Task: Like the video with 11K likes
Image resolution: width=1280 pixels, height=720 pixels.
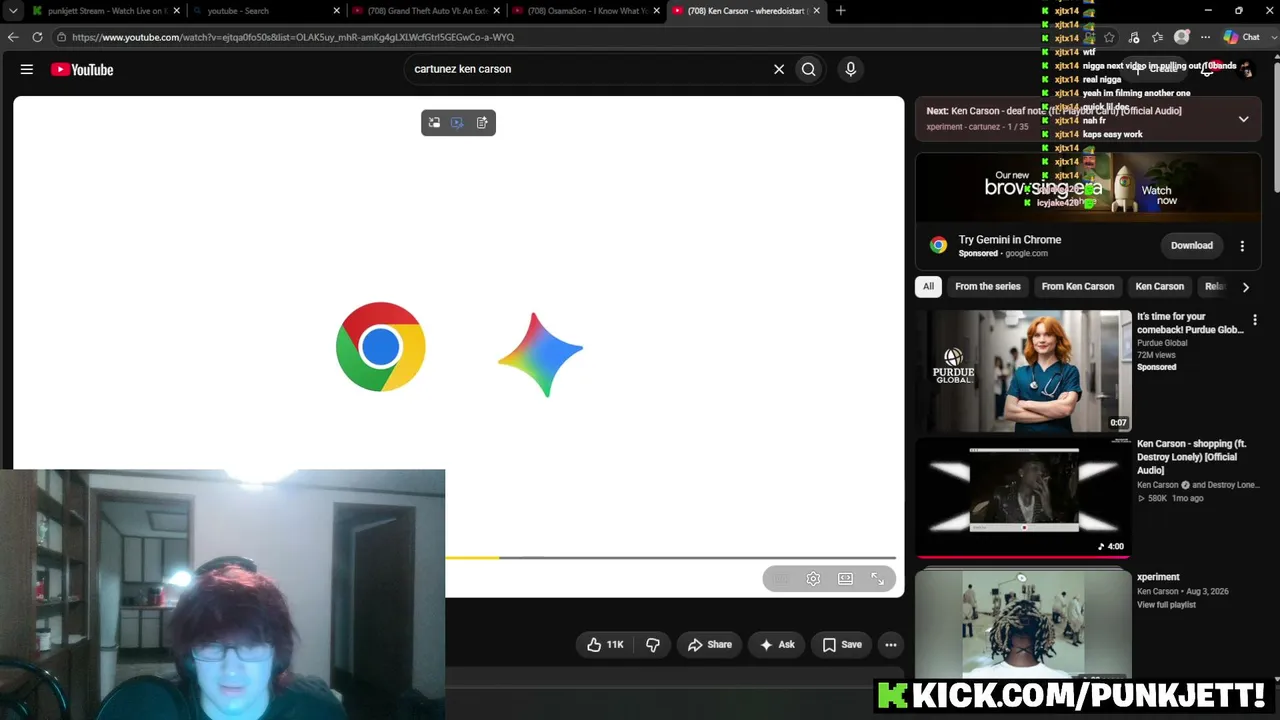Action: (605, 645)
